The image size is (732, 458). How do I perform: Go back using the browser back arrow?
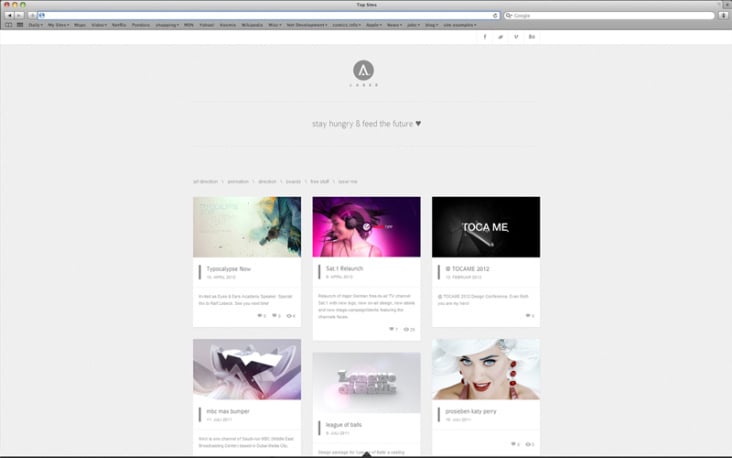[x=9, y=15]
